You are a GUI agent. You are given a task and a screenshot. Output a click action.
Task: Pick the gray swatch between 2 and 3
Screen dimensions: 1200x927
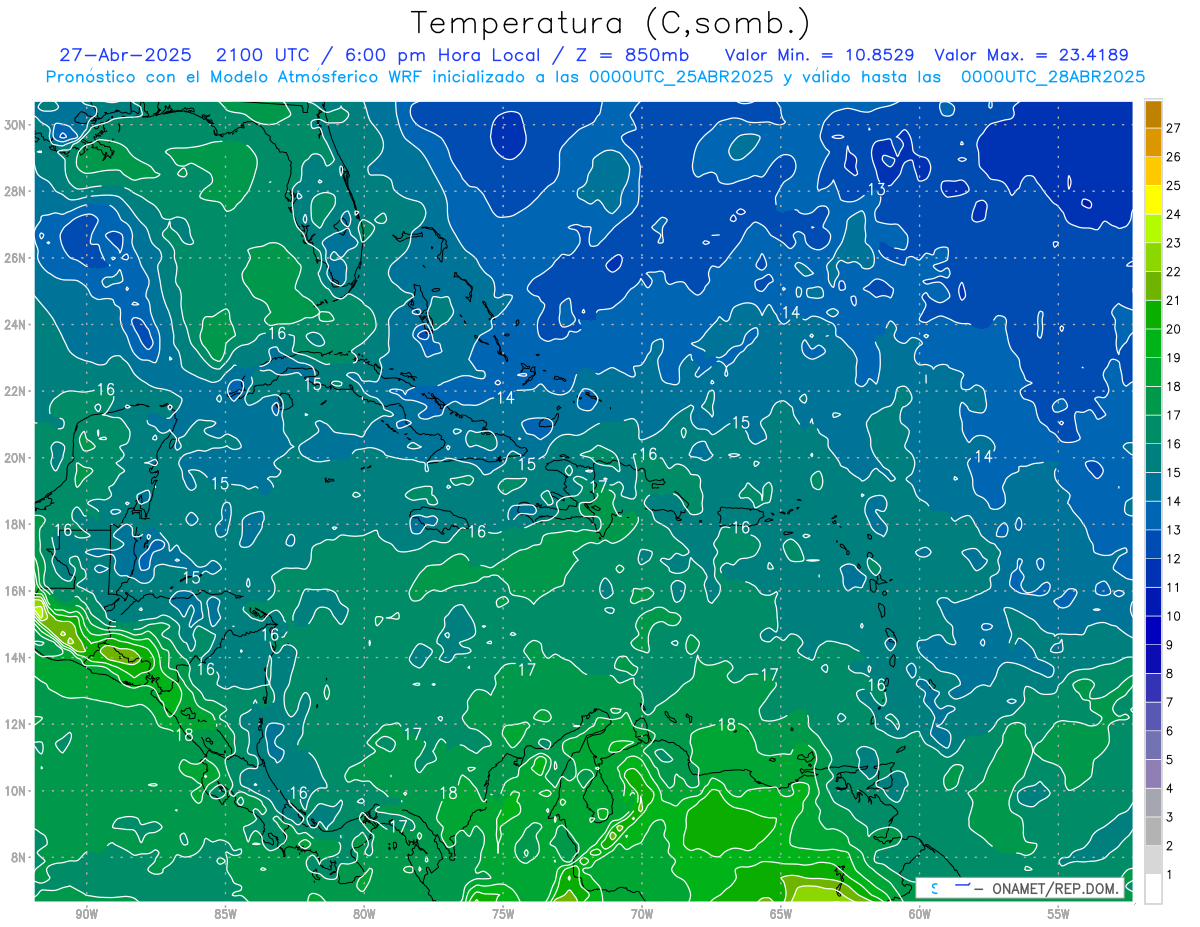point(1153,832)
